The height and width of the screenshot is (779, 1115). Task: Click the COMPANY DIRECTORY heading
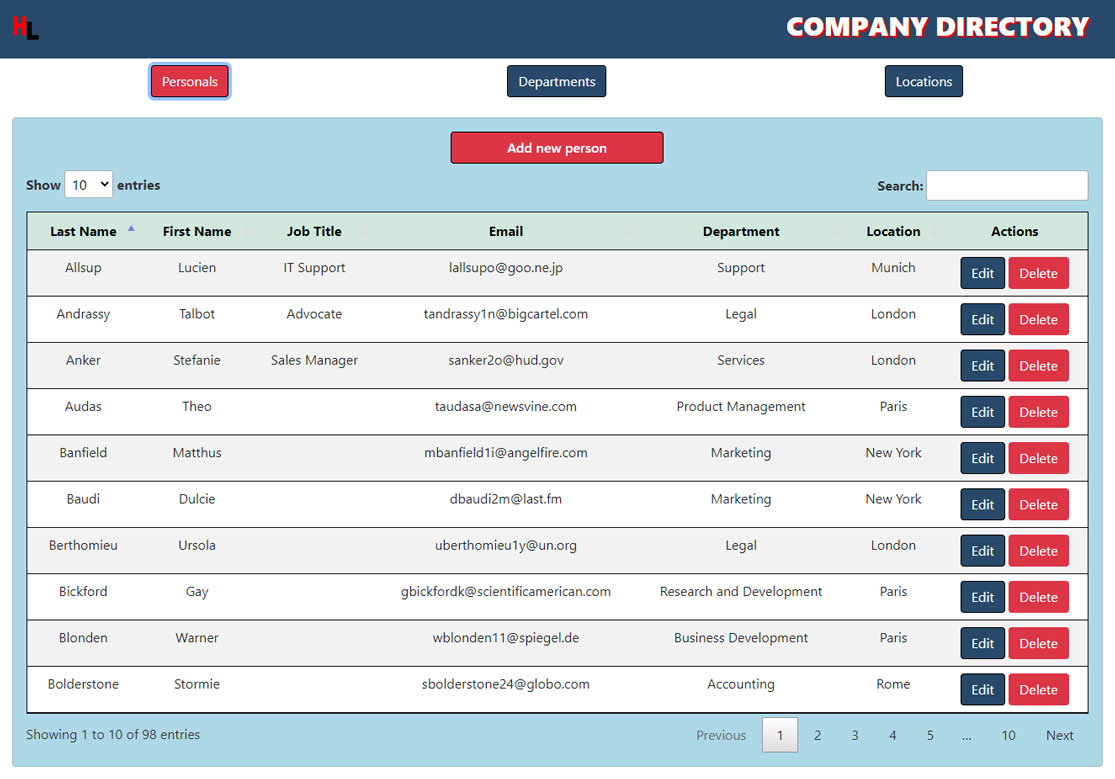(937, 27)
